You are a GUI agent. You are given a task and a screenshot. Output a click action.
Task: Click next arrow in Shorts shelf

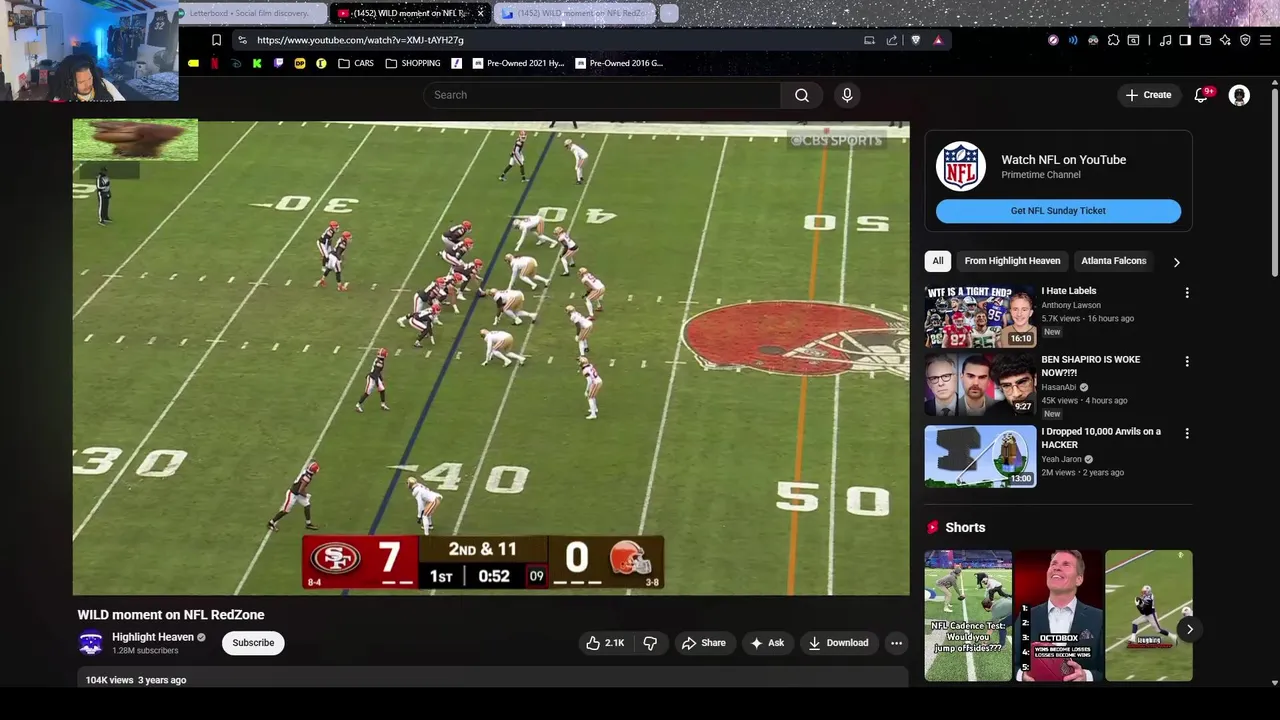[1189, 629]
